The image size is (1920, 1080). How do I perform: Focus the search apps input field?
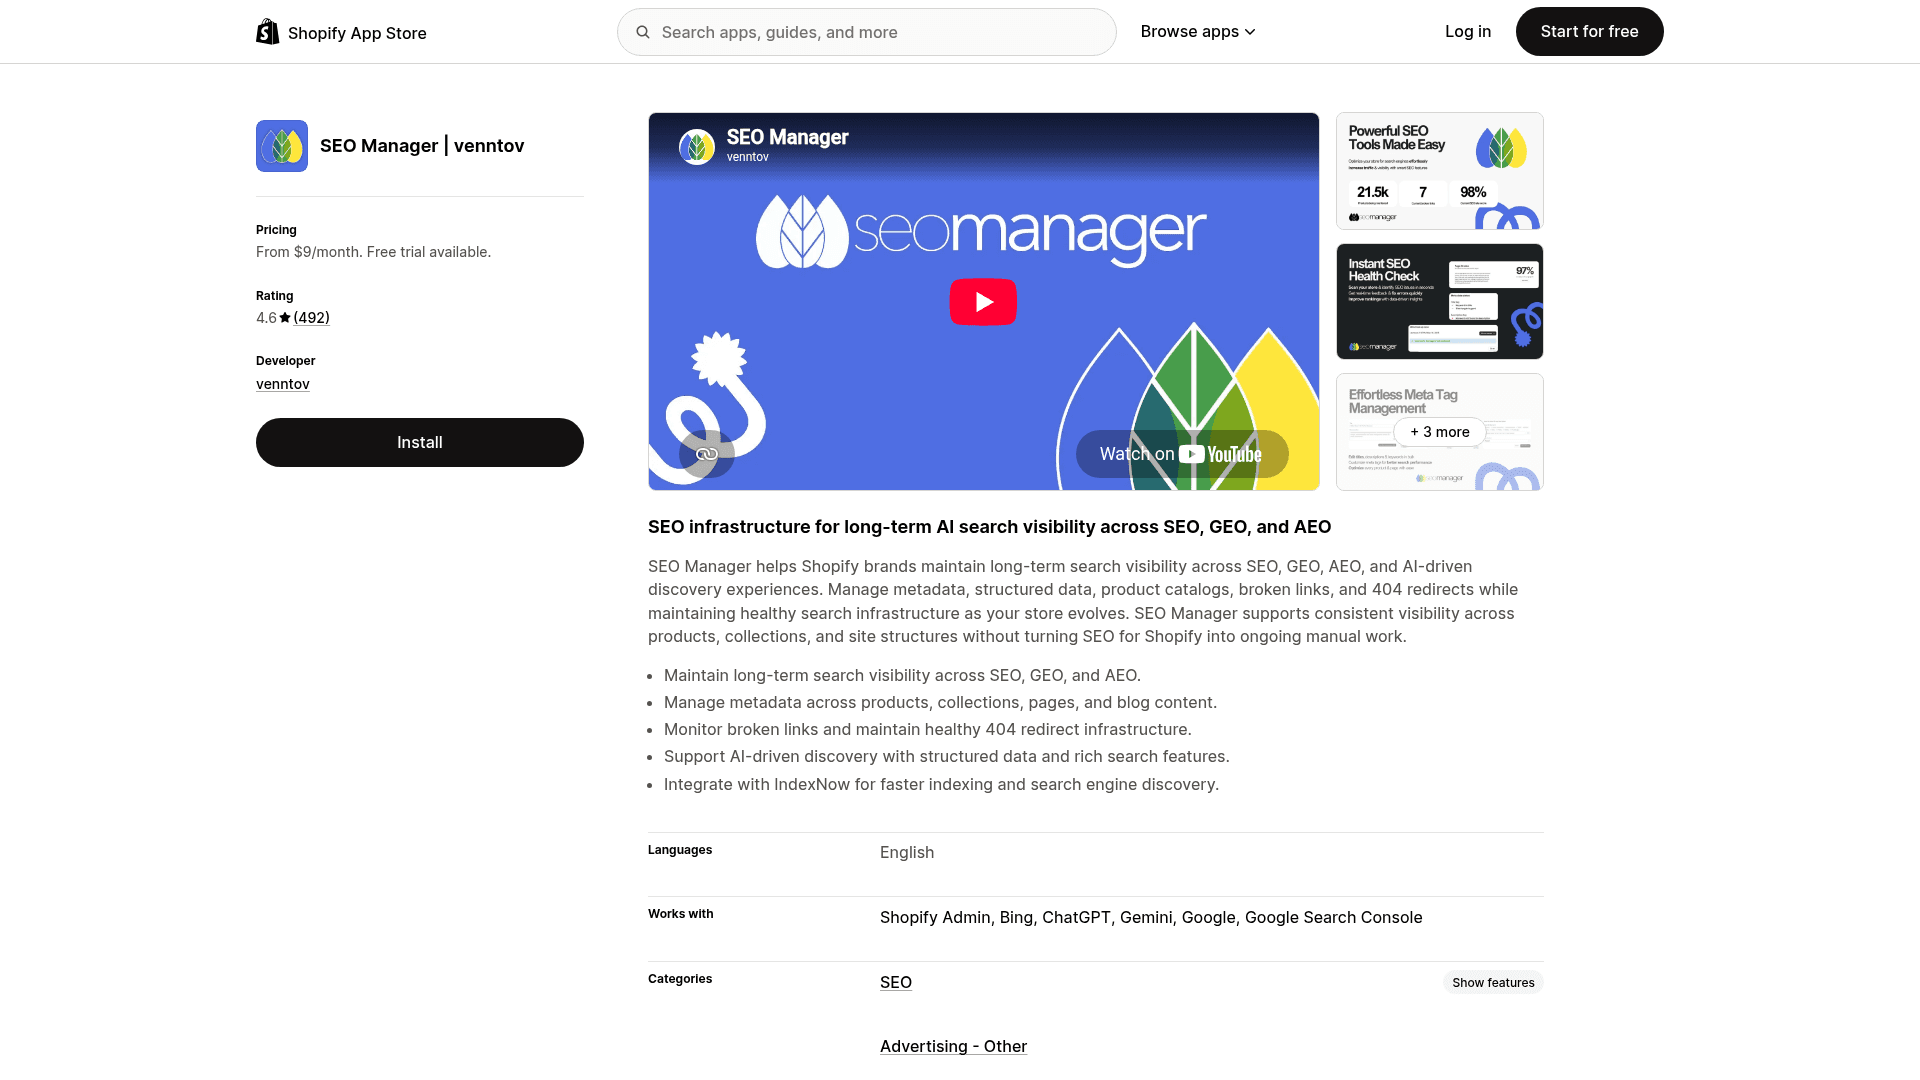pos(866,32)
